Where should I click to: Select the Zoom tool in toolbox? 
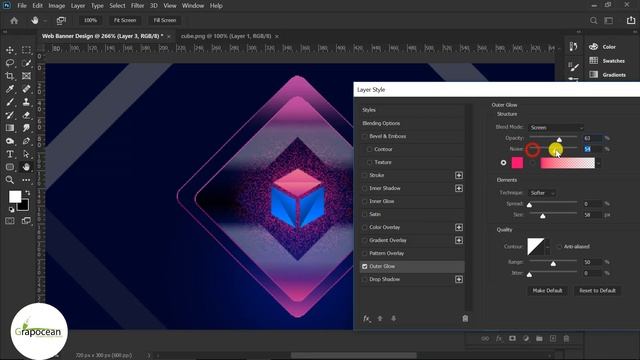10,180
